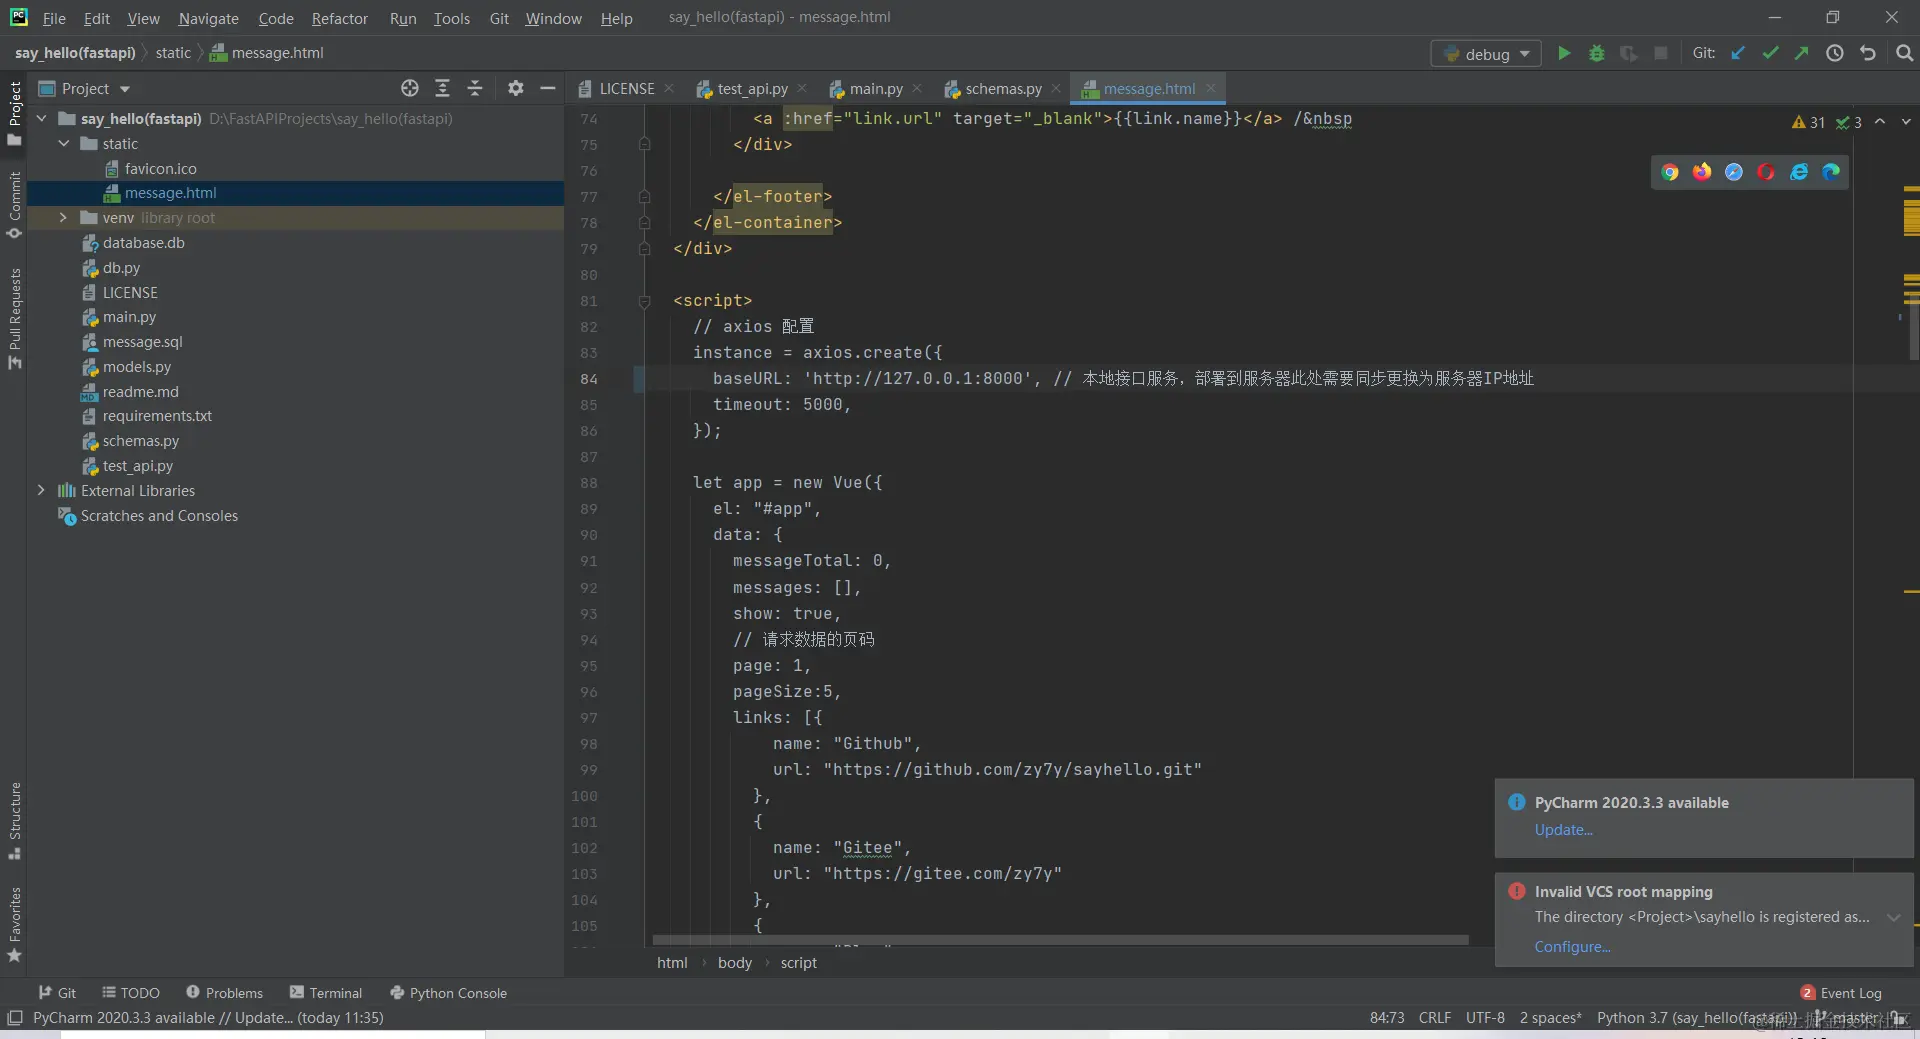The width and height of the screenshot is (1920, 1039).
Task: Open the debug run configuration dropdown
Action: [x=1486, y=54]
